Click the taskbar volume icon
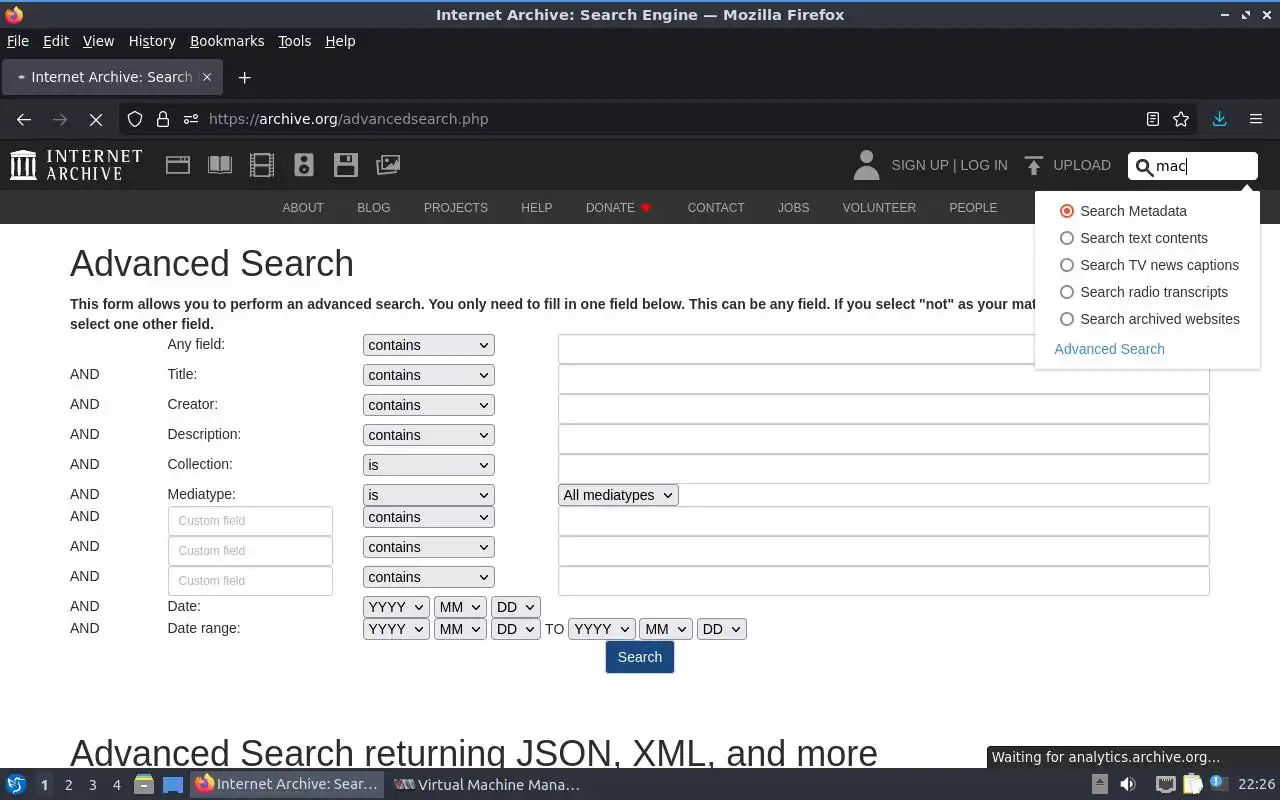Viewport: 1280px width, 800px height. (1128, 784)
